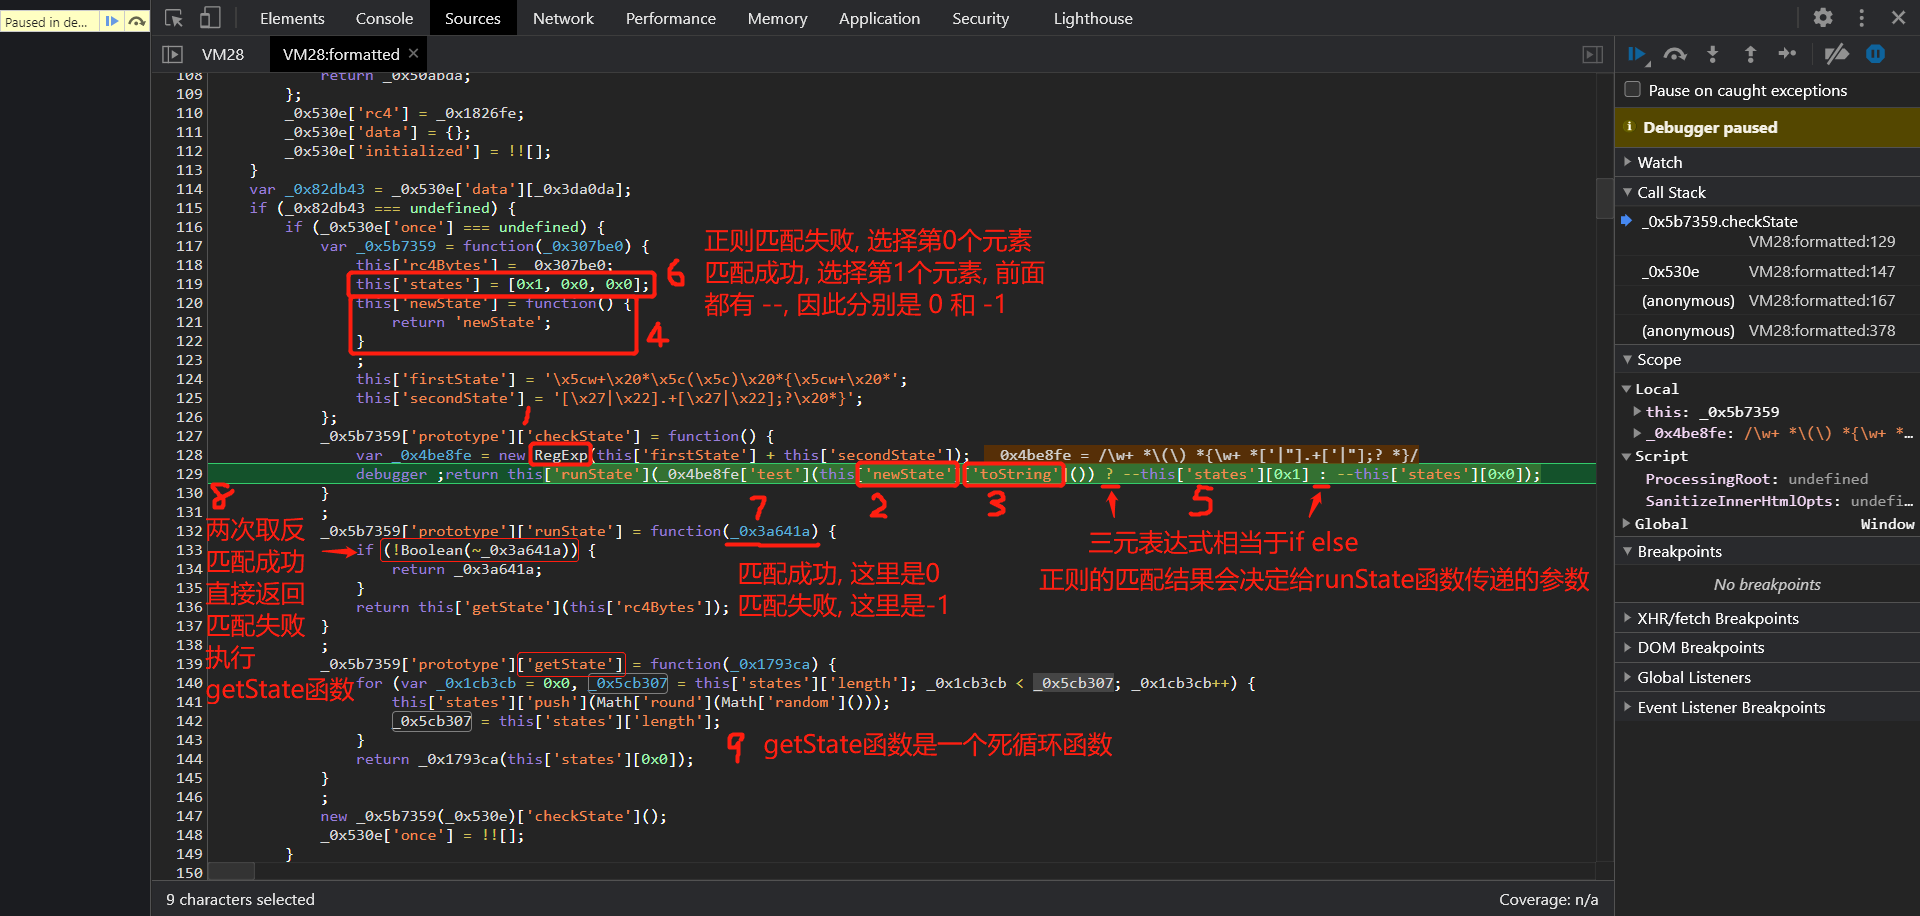Screen dimensions: 1920x916
Task: Click the Step debugger icon
Action: (1788, 54)
